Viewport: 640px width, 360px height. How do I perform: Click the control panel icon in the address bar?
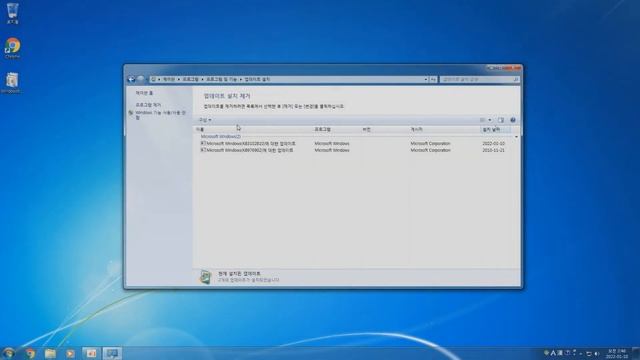(153, 79)
